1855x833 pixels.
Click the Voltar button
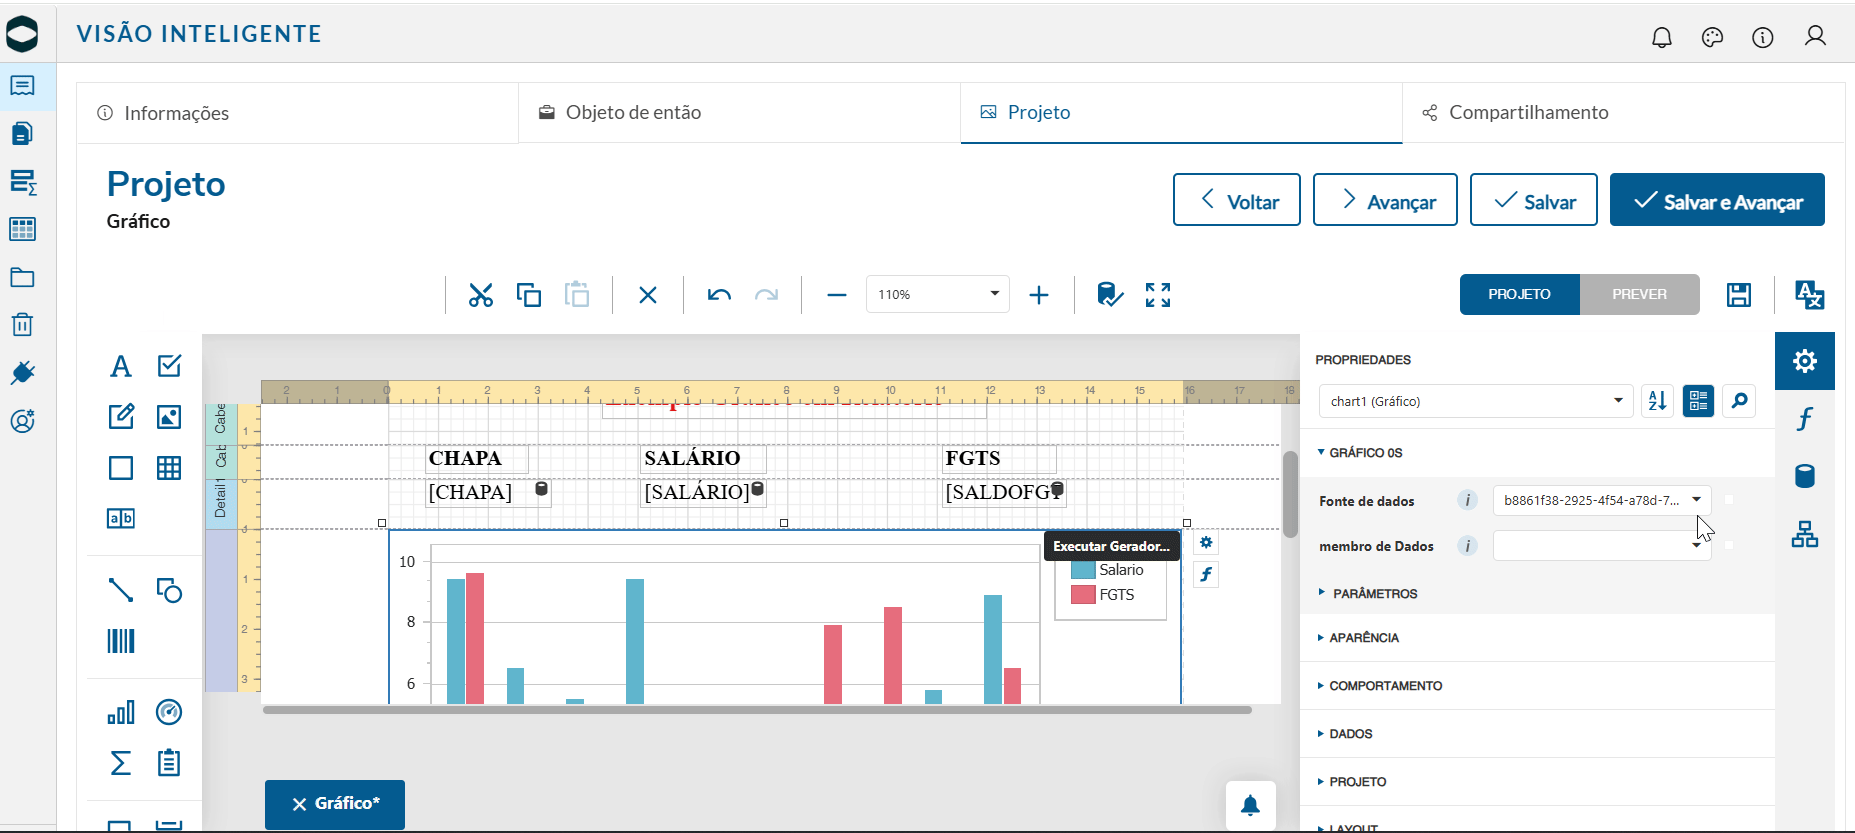coord(1237,200)
